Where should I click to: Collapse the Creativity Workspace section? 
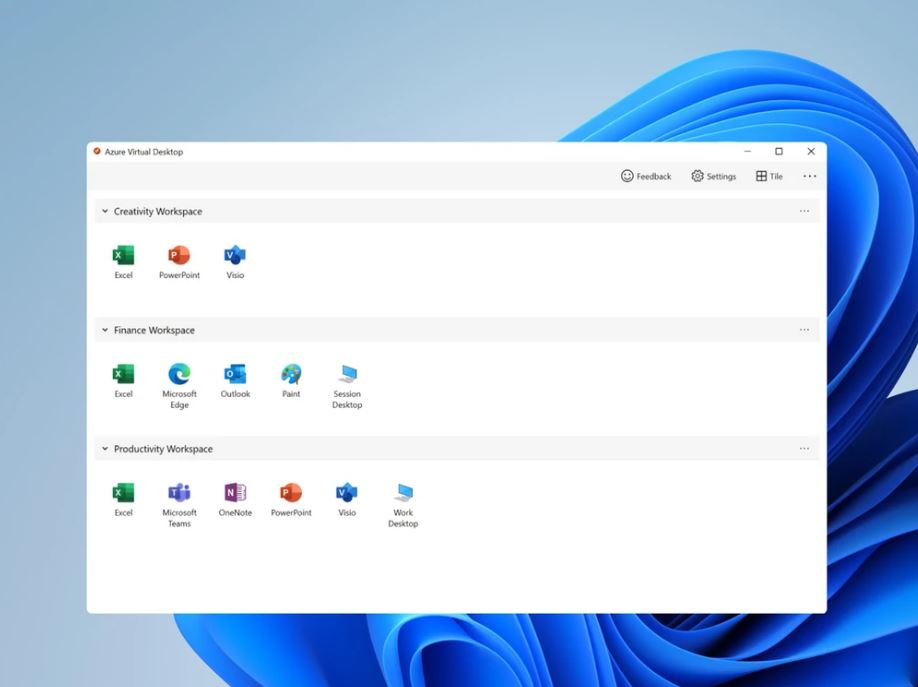coord(105,212)
